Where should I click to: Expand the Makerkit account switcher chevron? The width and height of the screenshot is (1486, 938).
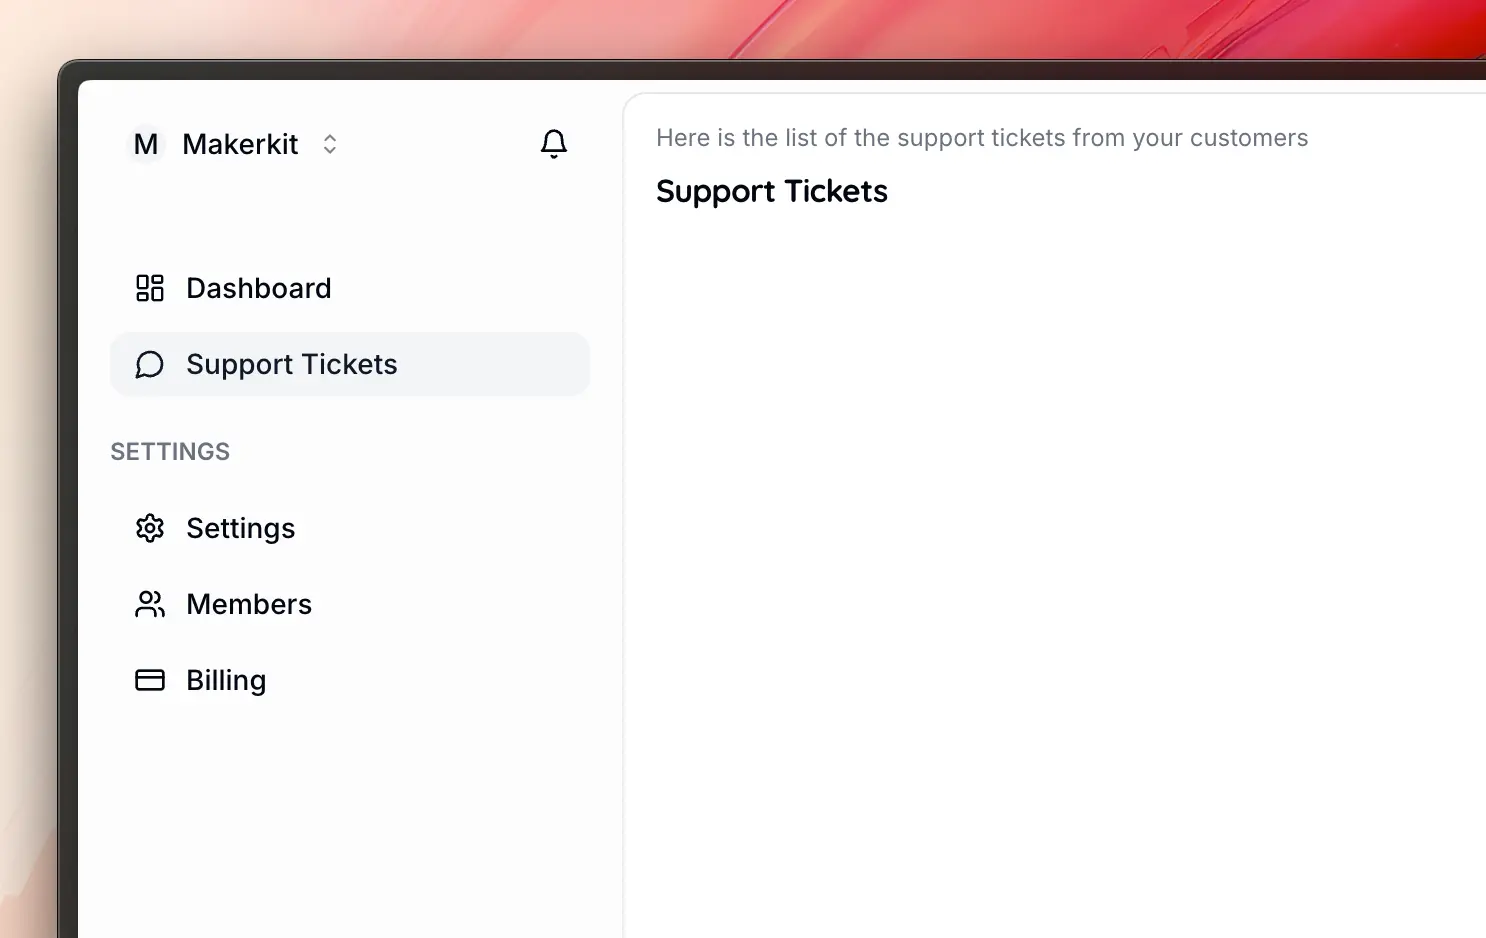tap(330, 144)
